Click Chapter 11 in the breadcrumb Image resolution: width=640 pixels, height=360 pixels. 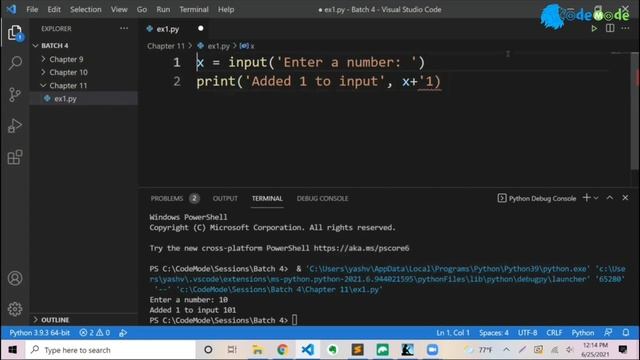(x=166, y=46)
